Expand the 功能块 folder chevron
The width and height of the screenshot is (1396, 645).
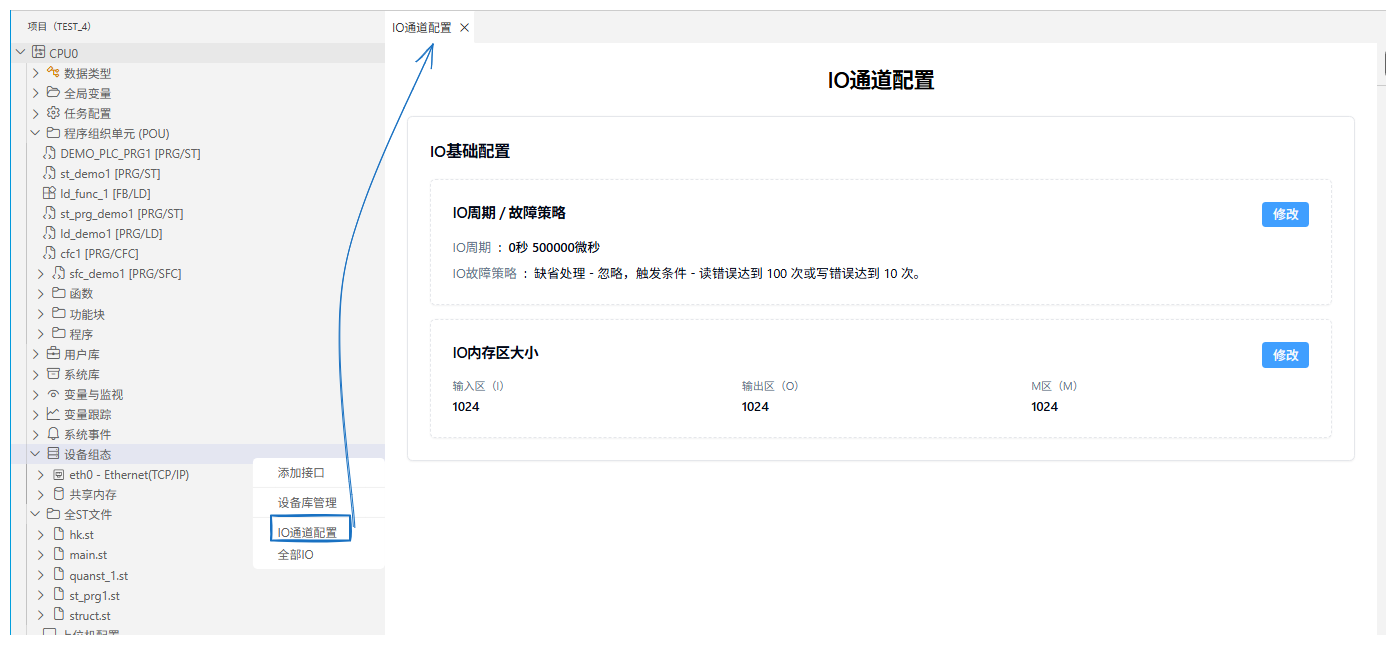(x=41, y=314)
